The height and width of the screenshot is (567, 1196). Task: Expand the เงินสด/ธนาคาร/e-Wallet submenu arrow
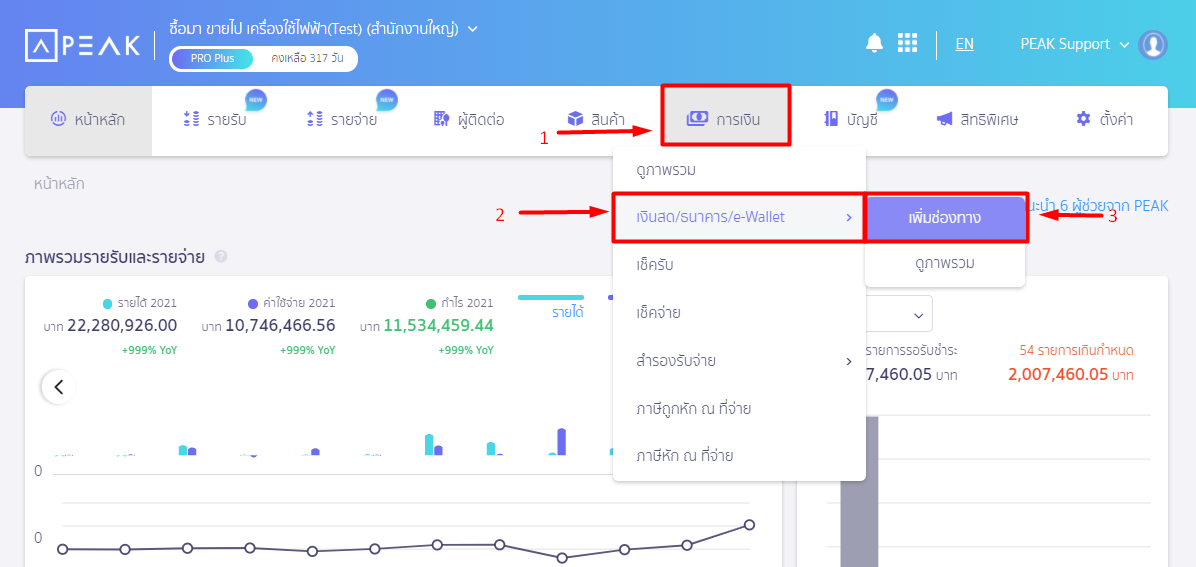tap(848, 218)
